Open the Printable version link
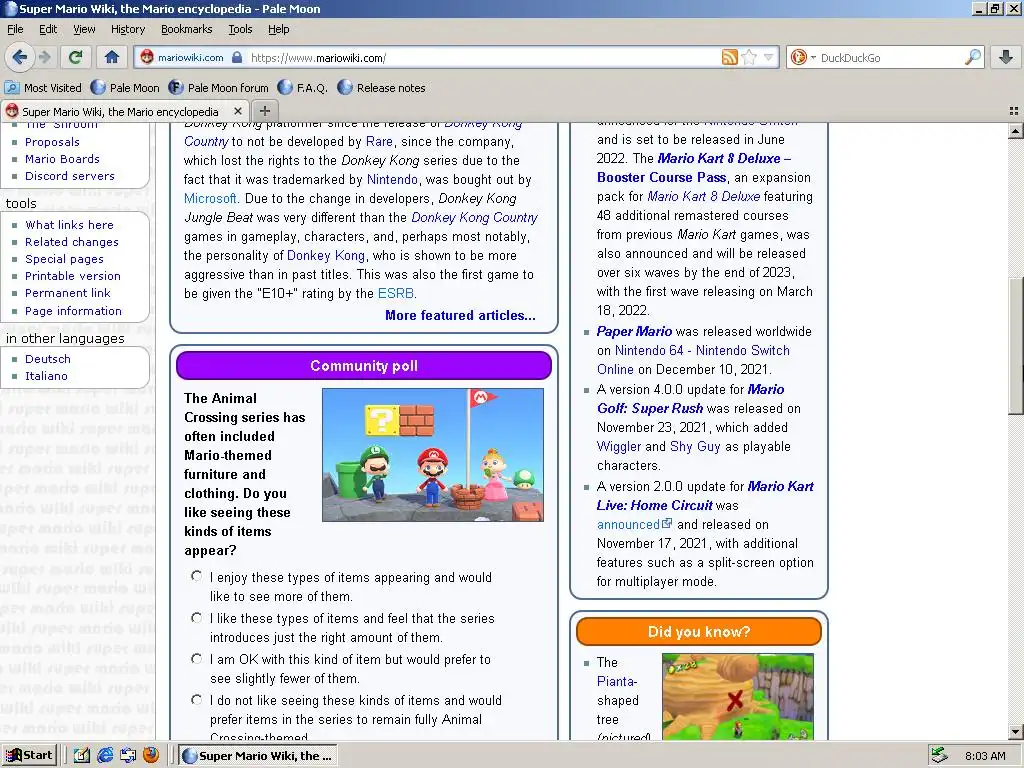The width and height of the screenshot is (1024, 768). point(72,276)
